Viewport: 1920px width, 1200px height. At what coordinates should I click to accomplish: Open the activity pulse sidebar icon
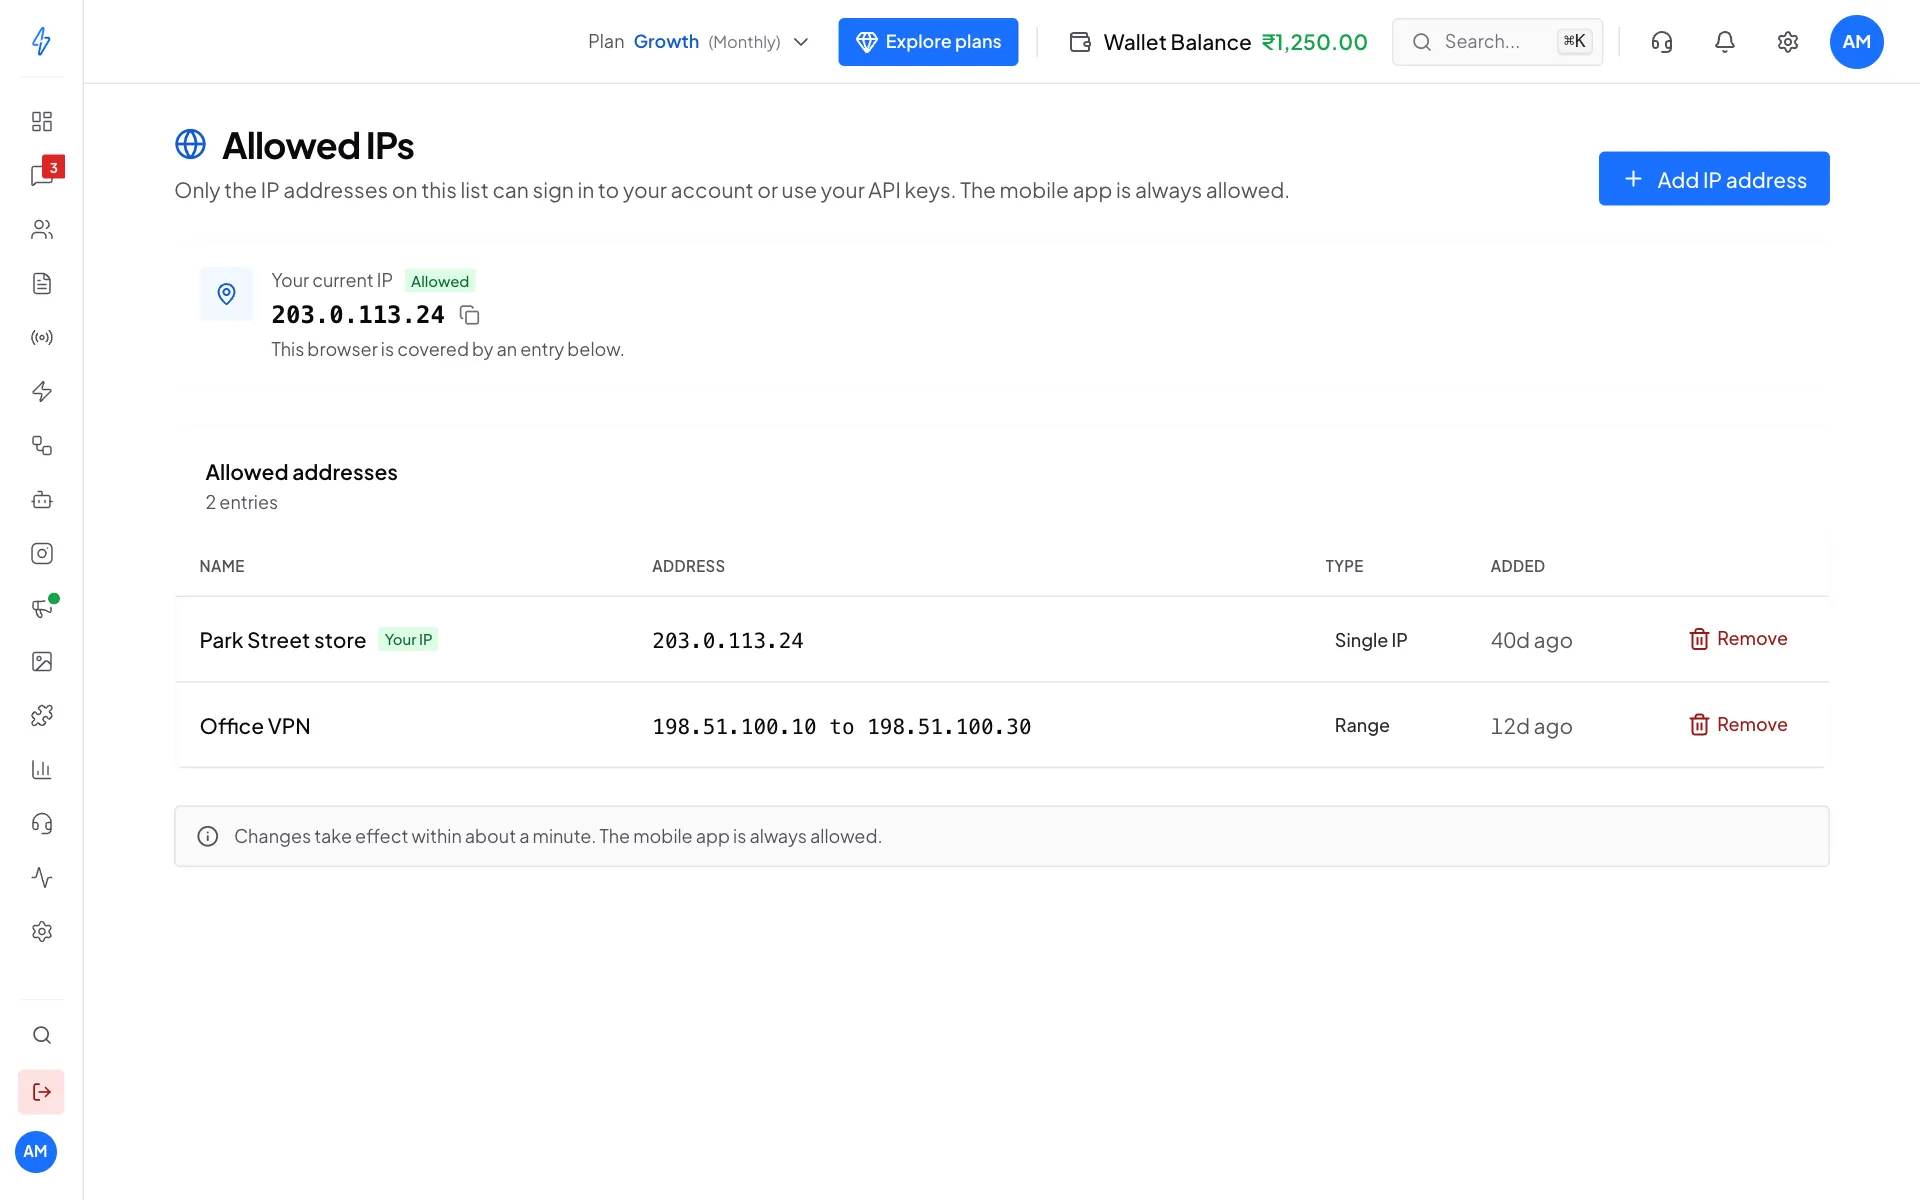point(41,878)
